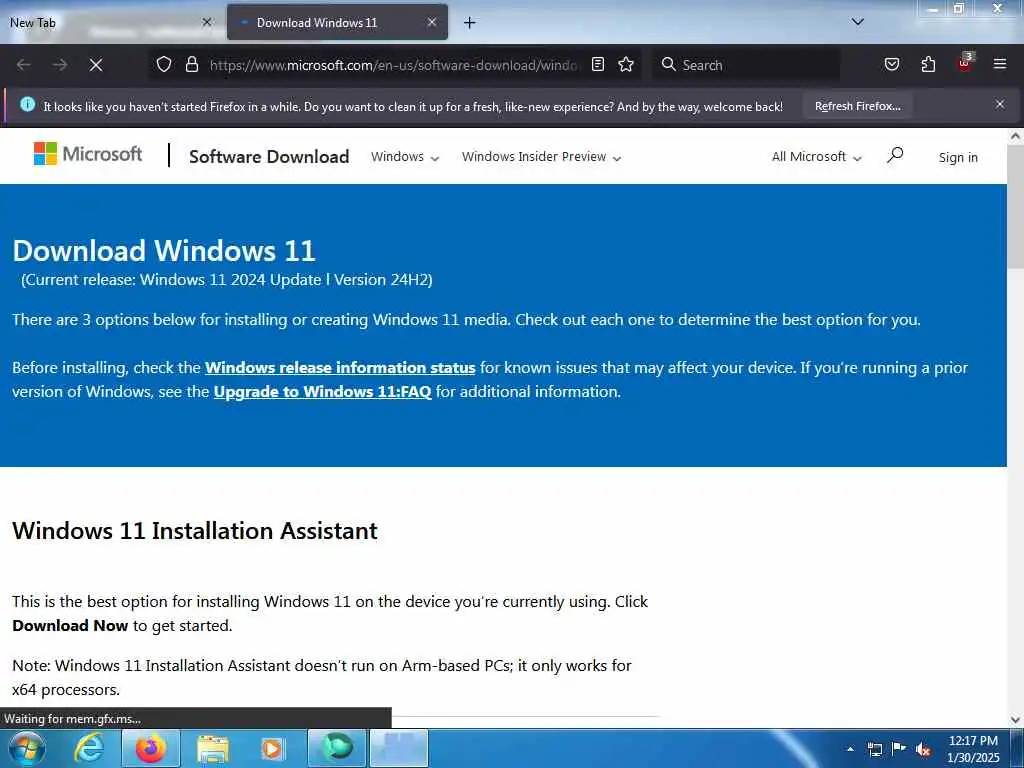Close the Download Windows 11 tab
The image size is (1024, 768).
point(432,22)
